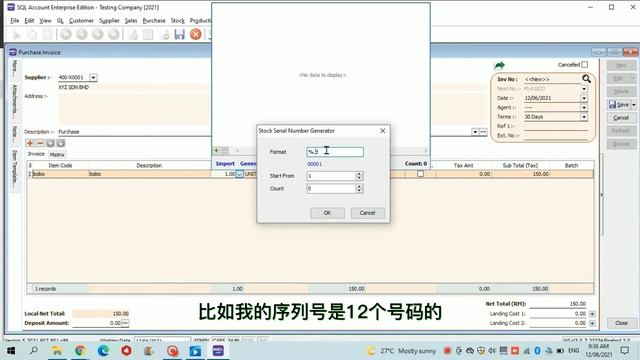Screen dimensions: 640x360
Task: Open the Purchase menu
Action: 154,20
